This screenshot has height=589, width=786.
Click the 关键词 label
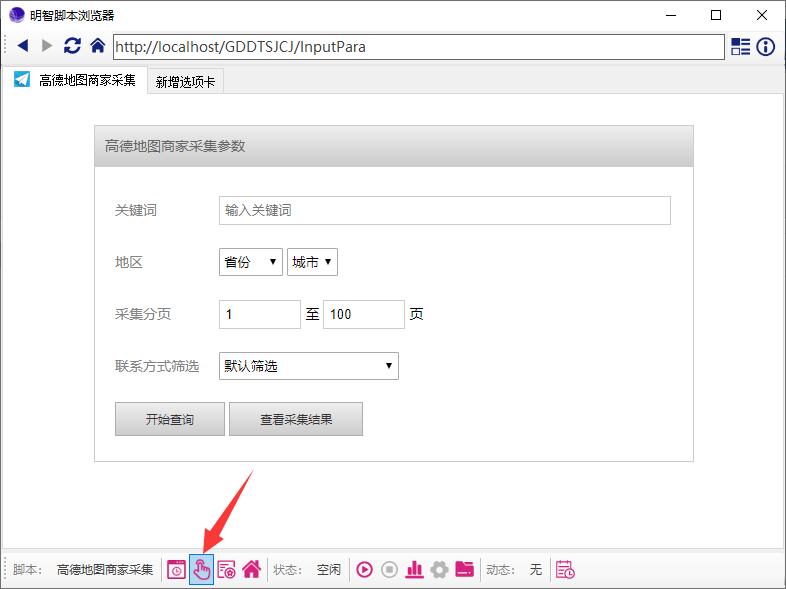click(x=136, y=211)
